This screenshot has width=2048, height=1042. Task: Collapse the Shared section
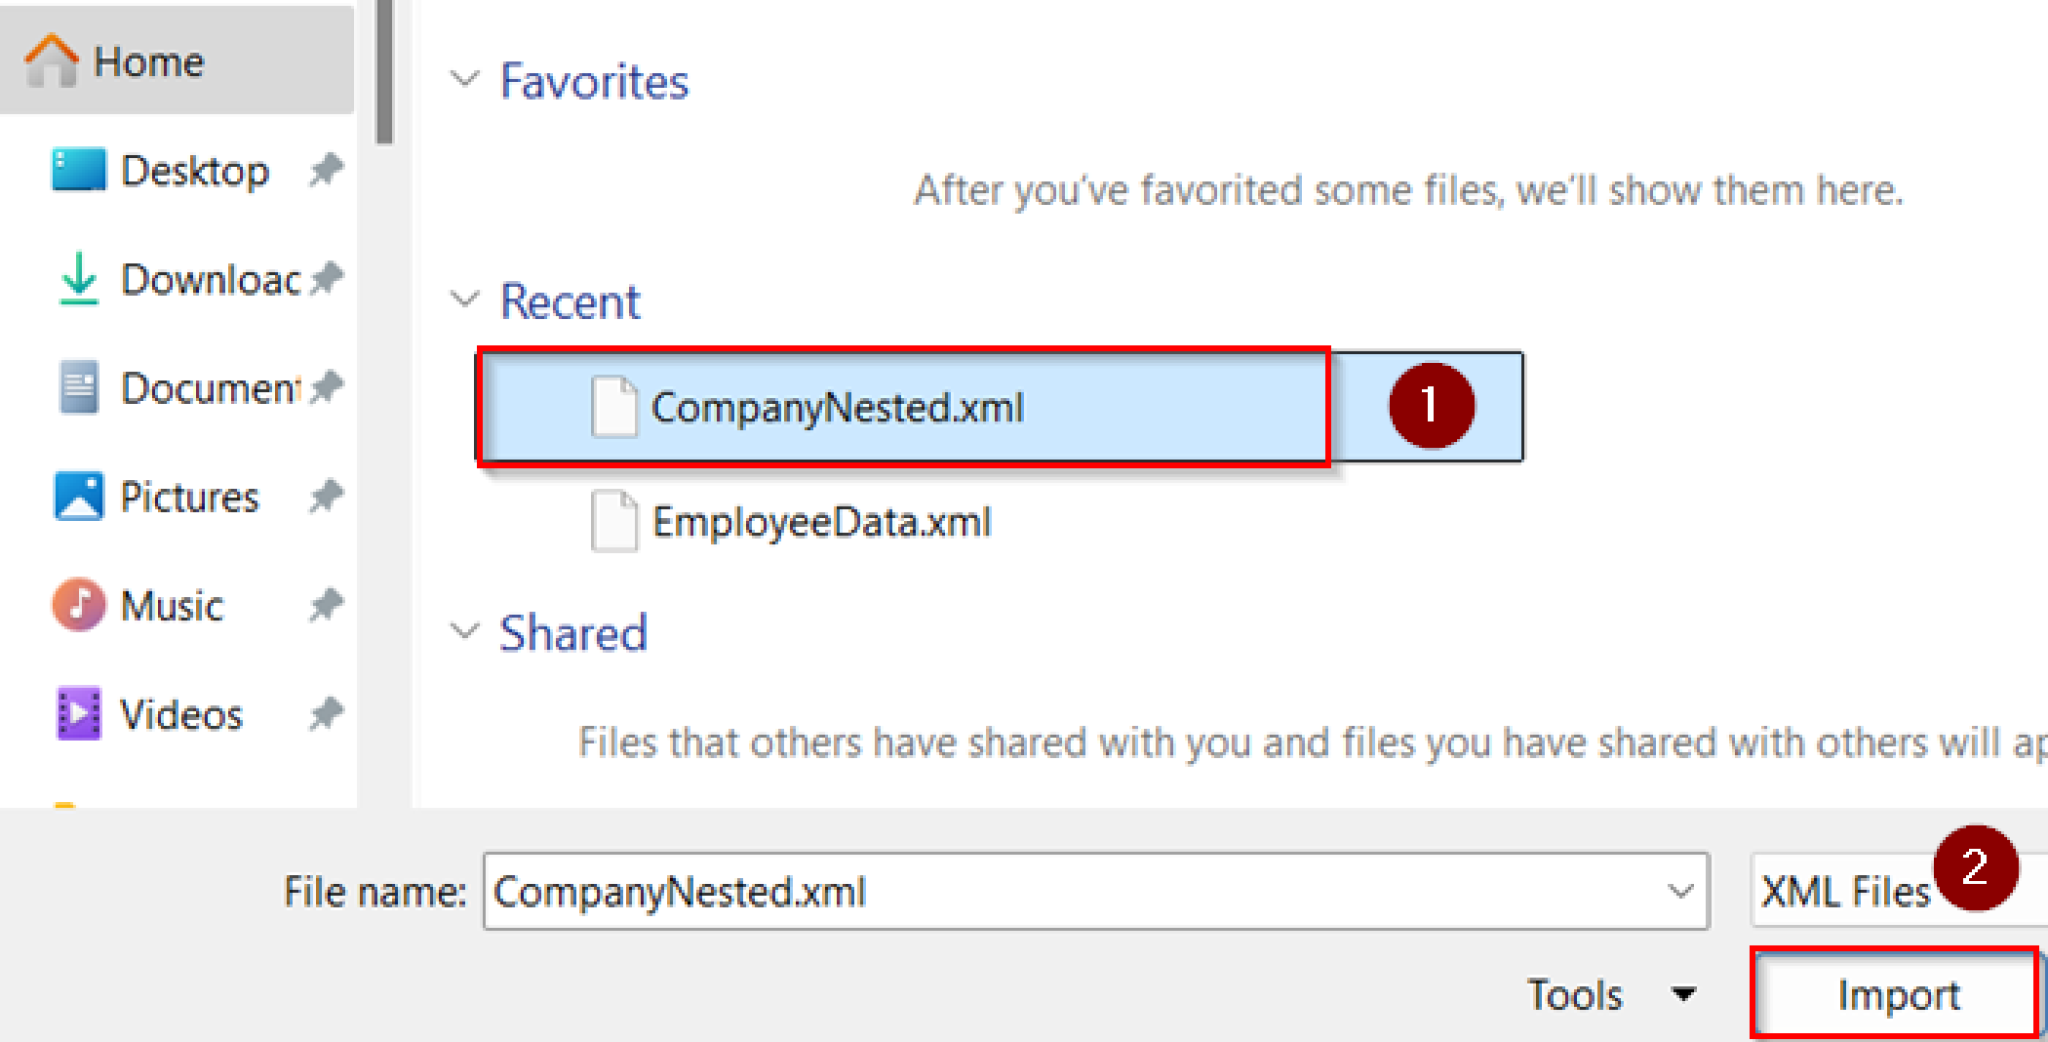(465, 631)
